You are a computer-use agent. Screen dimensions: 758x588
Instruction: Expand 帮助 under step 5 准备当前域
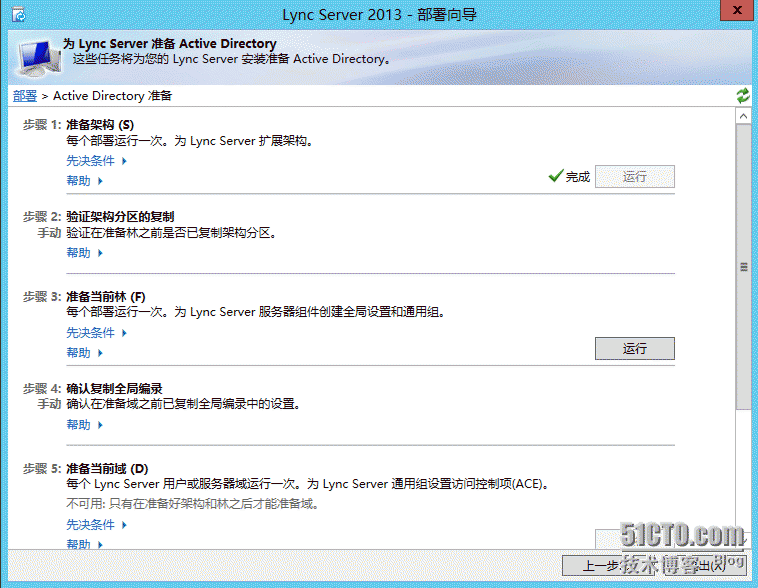(x=85, y=544)
